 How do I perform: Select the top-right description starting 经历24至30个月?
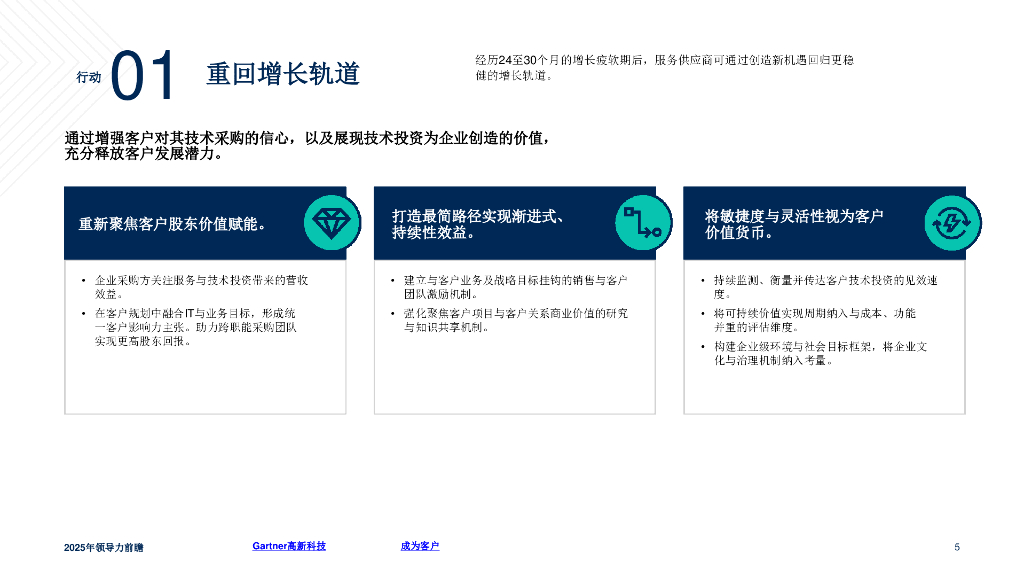[x=663, y=68]
